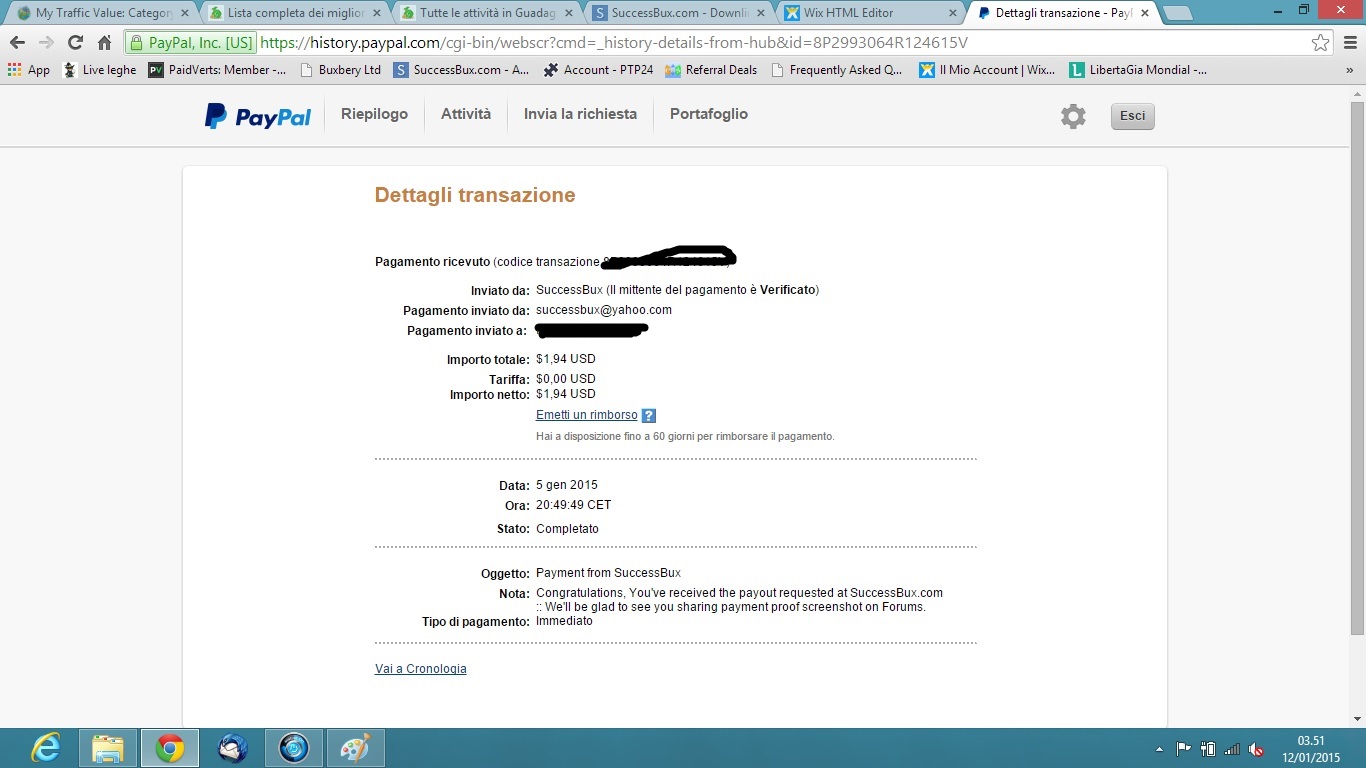The width and height of the screenshot is (1366, 768).
Task: Click the Completato status text
Action: click(567, 529)
